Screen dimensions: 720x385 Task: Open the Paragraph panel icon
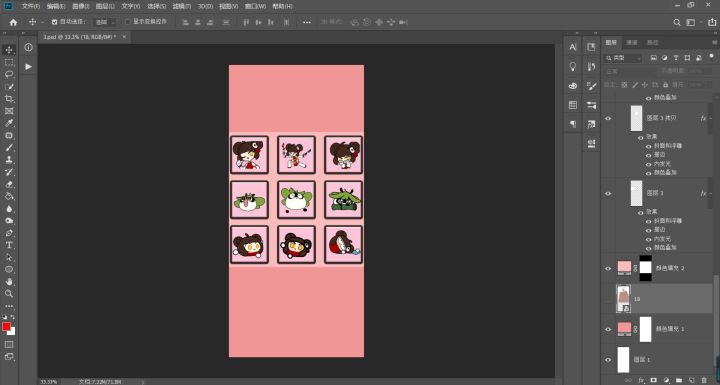coord(573,124)
